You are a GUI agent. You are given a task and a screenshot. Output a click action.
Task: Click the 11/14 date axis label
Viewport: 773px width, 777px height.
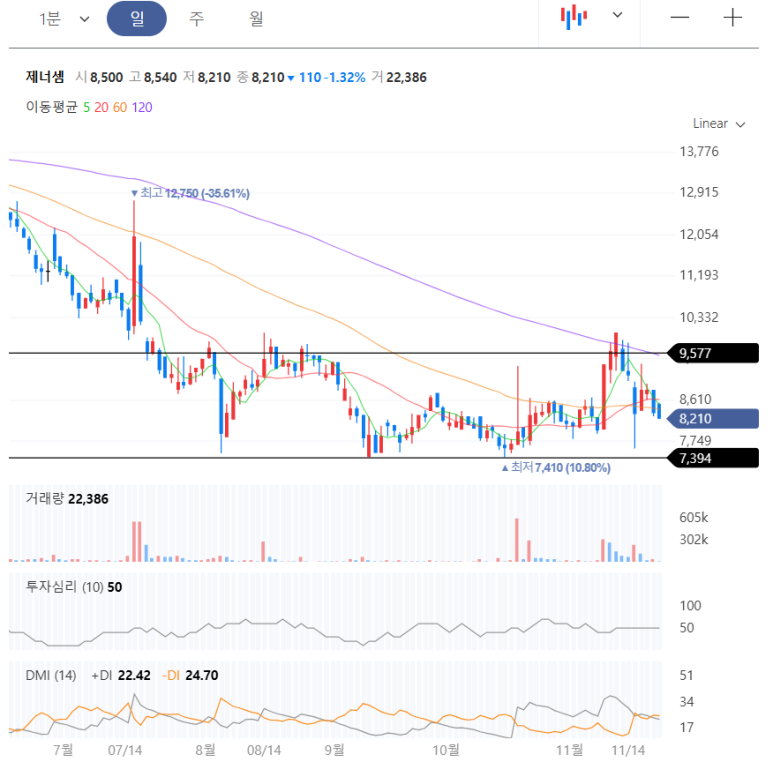[x=628, y=750]
